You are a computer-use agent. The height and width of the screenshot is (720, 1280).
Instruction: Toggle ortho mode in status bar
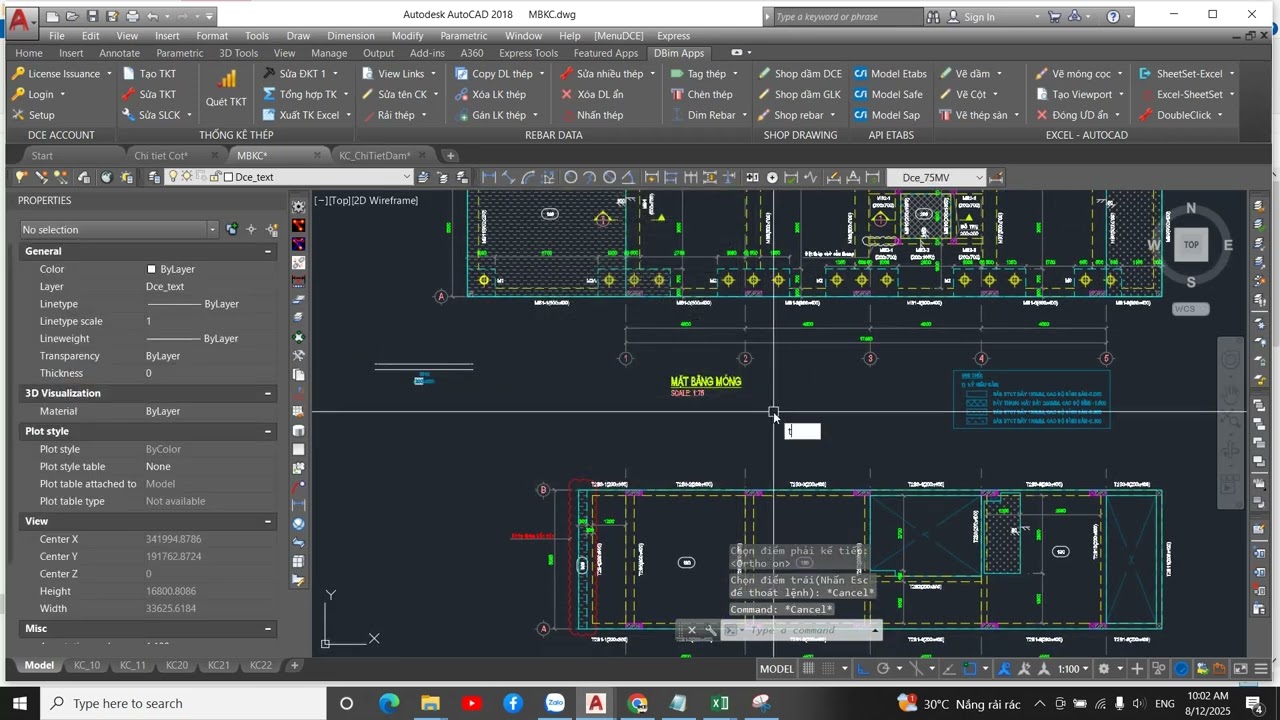(862, 669)
